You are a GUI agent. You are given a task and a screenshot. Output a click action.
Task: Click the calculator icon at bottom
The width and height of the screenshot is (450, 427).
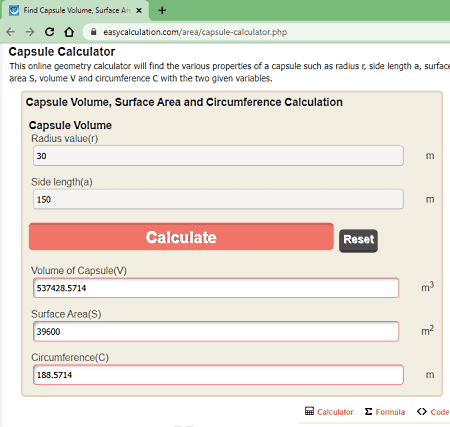(x=309, y=411)
